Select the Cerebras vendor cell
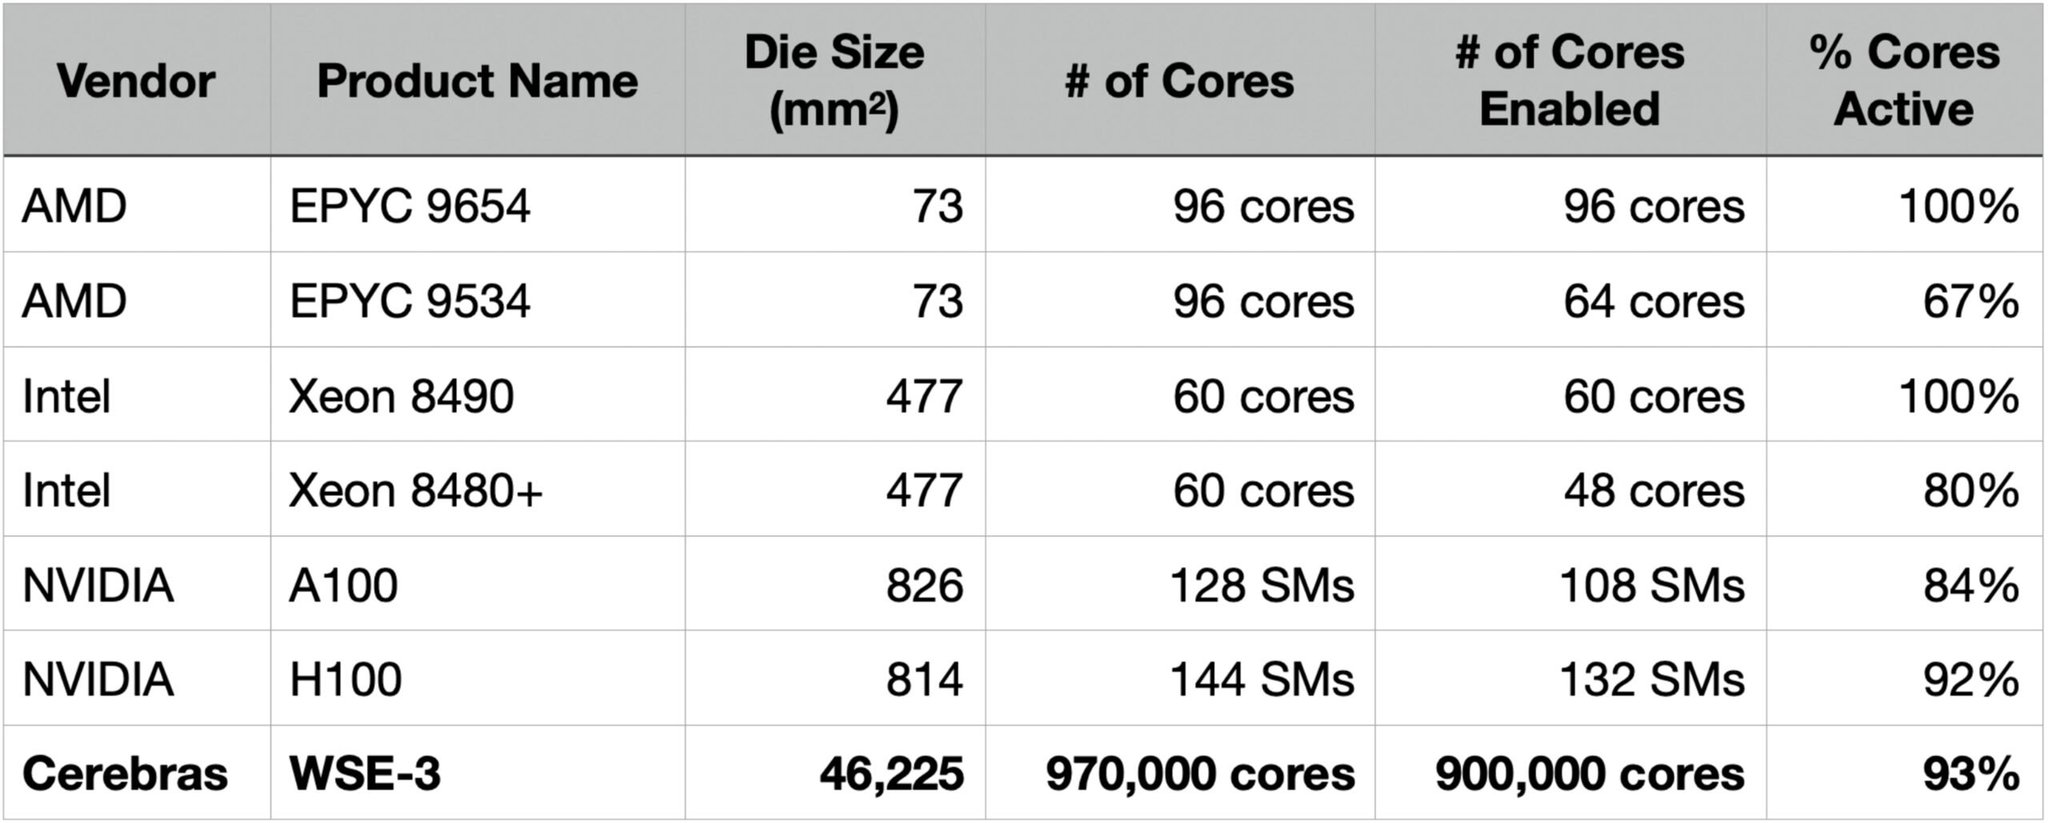This screenshot has width=2048, height=823. (136, 773)
